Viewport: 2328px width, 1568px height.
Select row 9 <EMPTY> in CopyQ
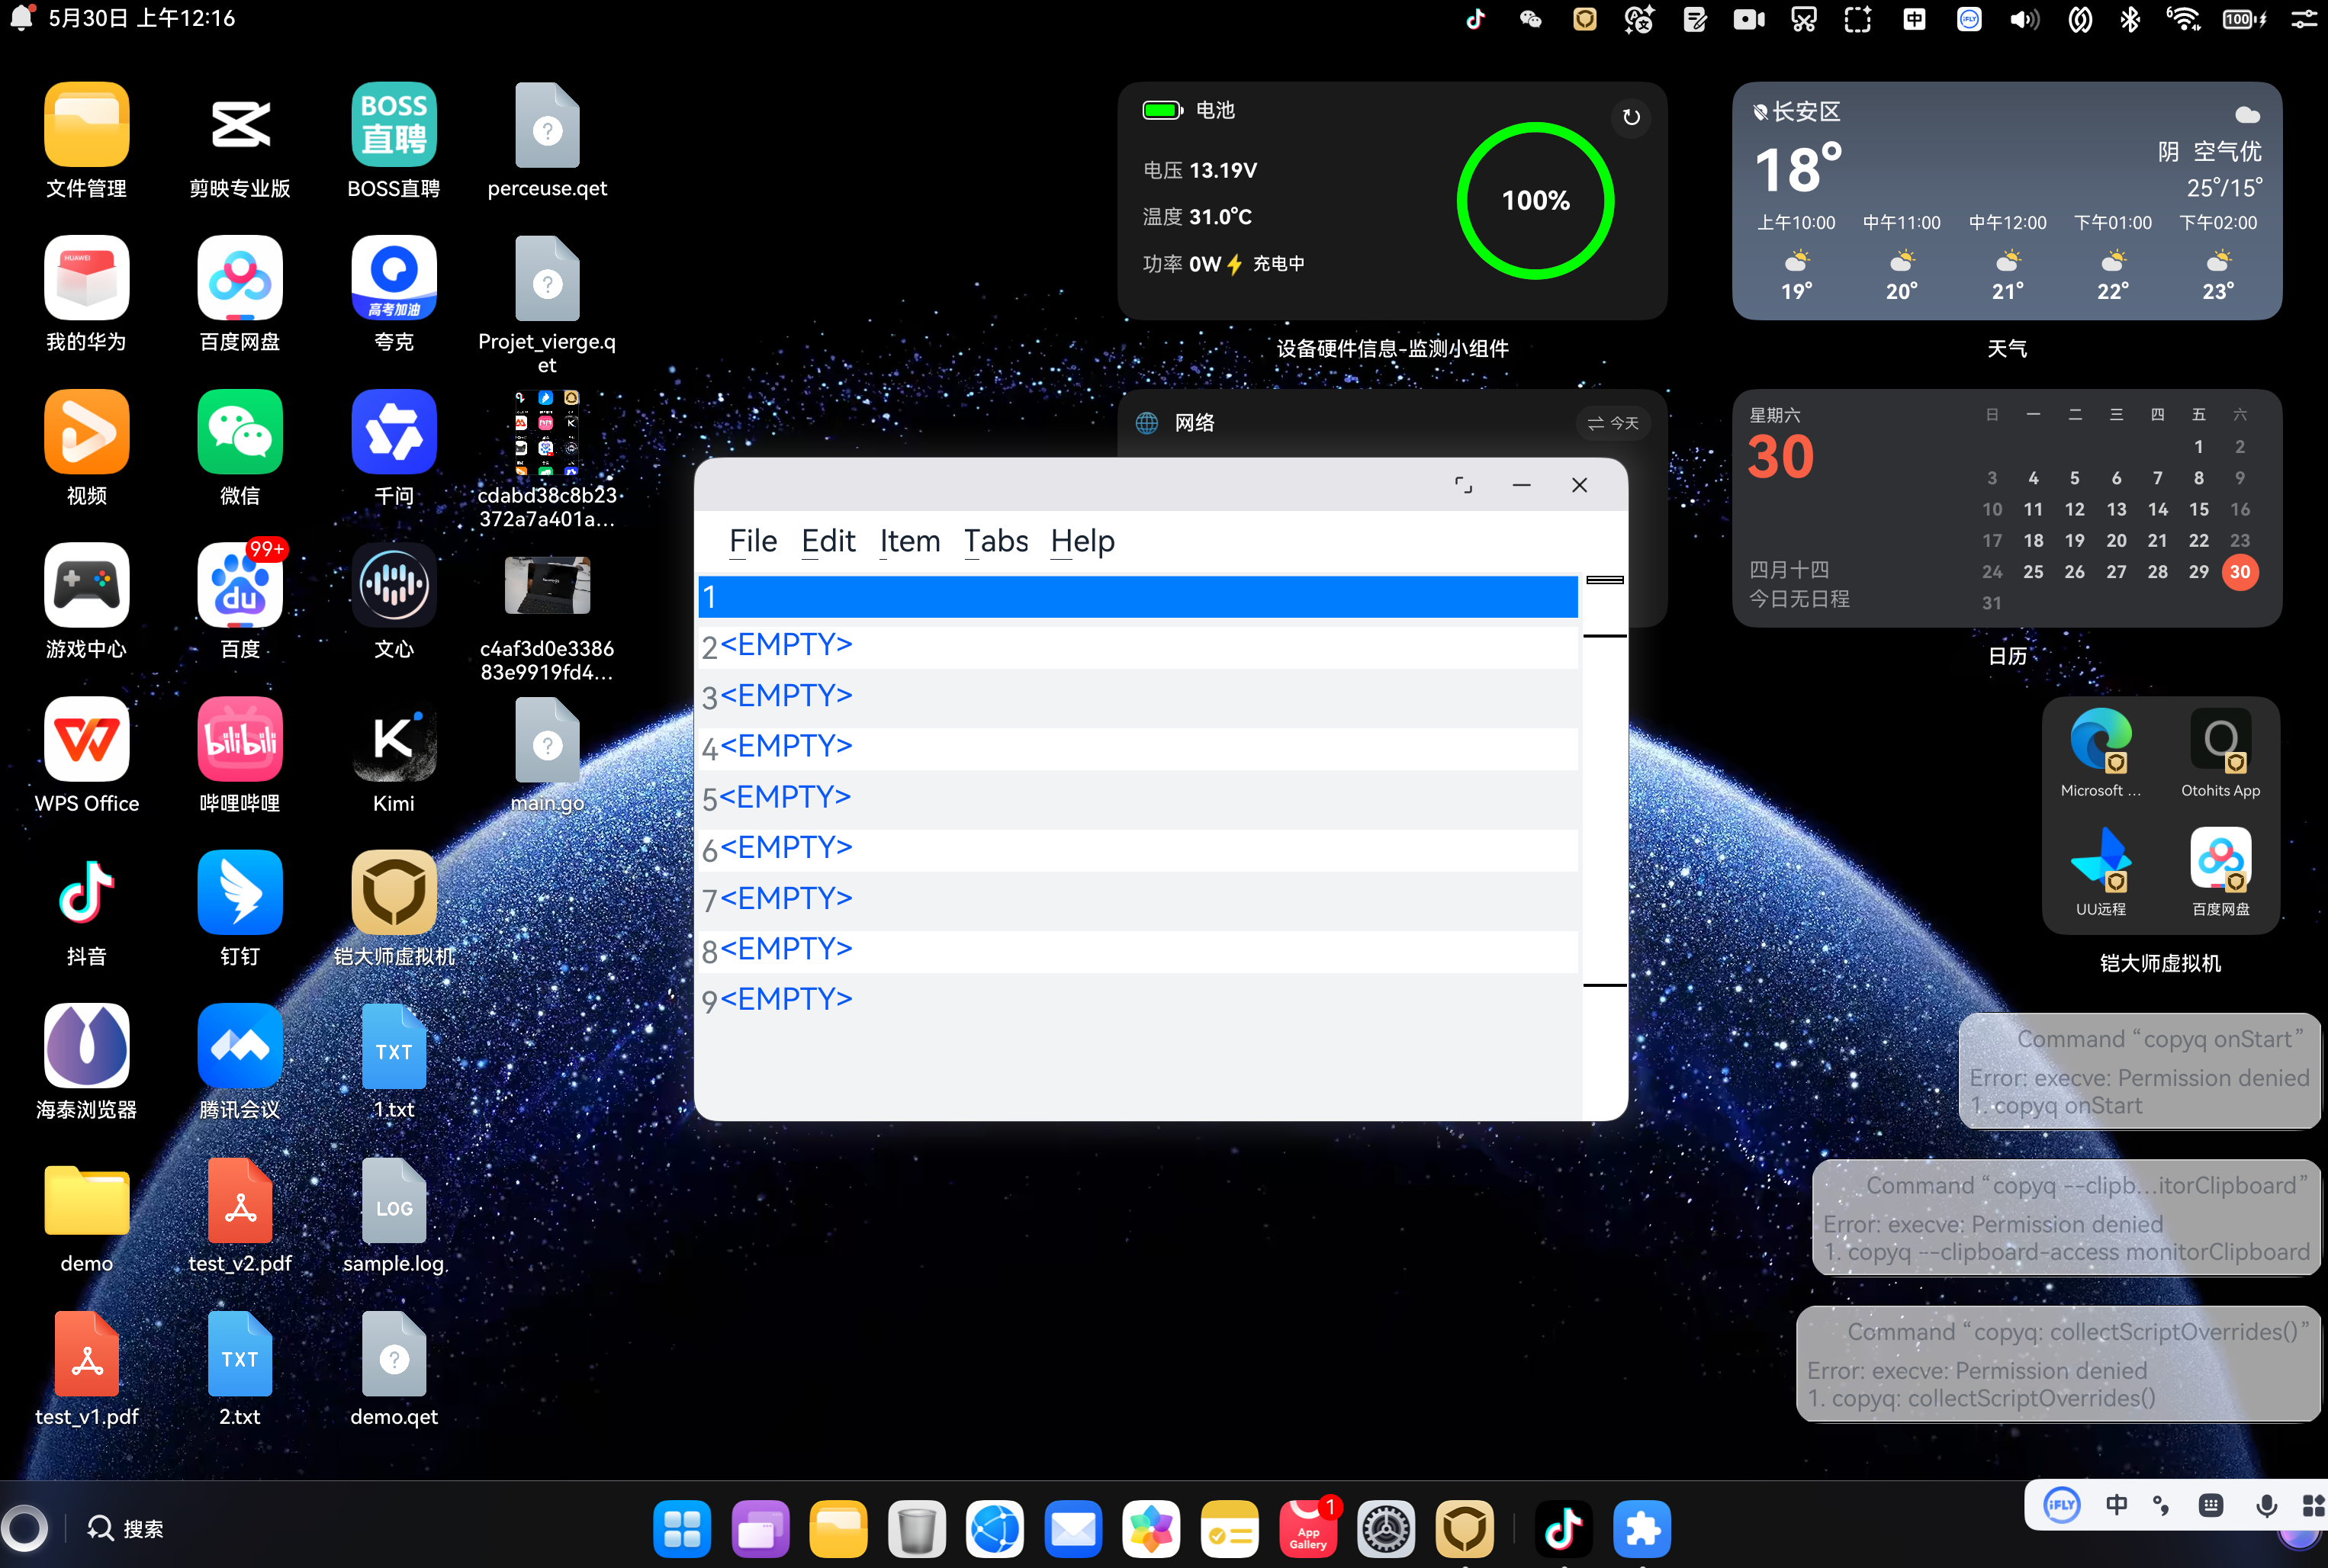click(x=1138, y=1000)
